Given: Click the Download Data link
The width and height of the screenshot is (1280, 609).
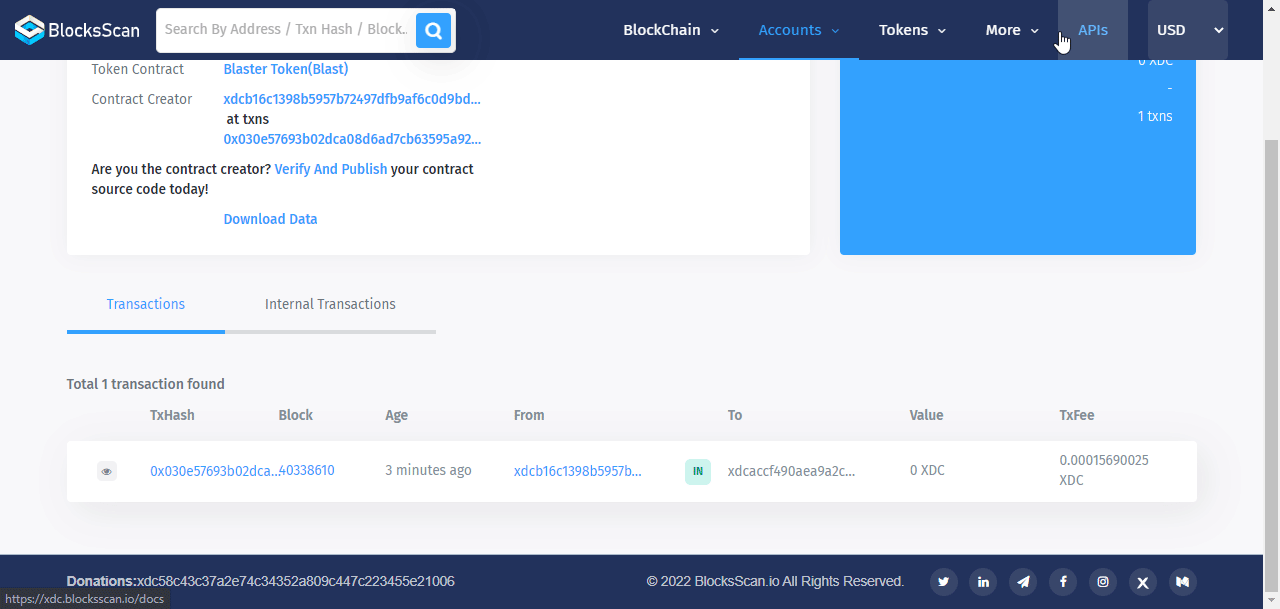Looking at the screenshot, I should (270, 220).
